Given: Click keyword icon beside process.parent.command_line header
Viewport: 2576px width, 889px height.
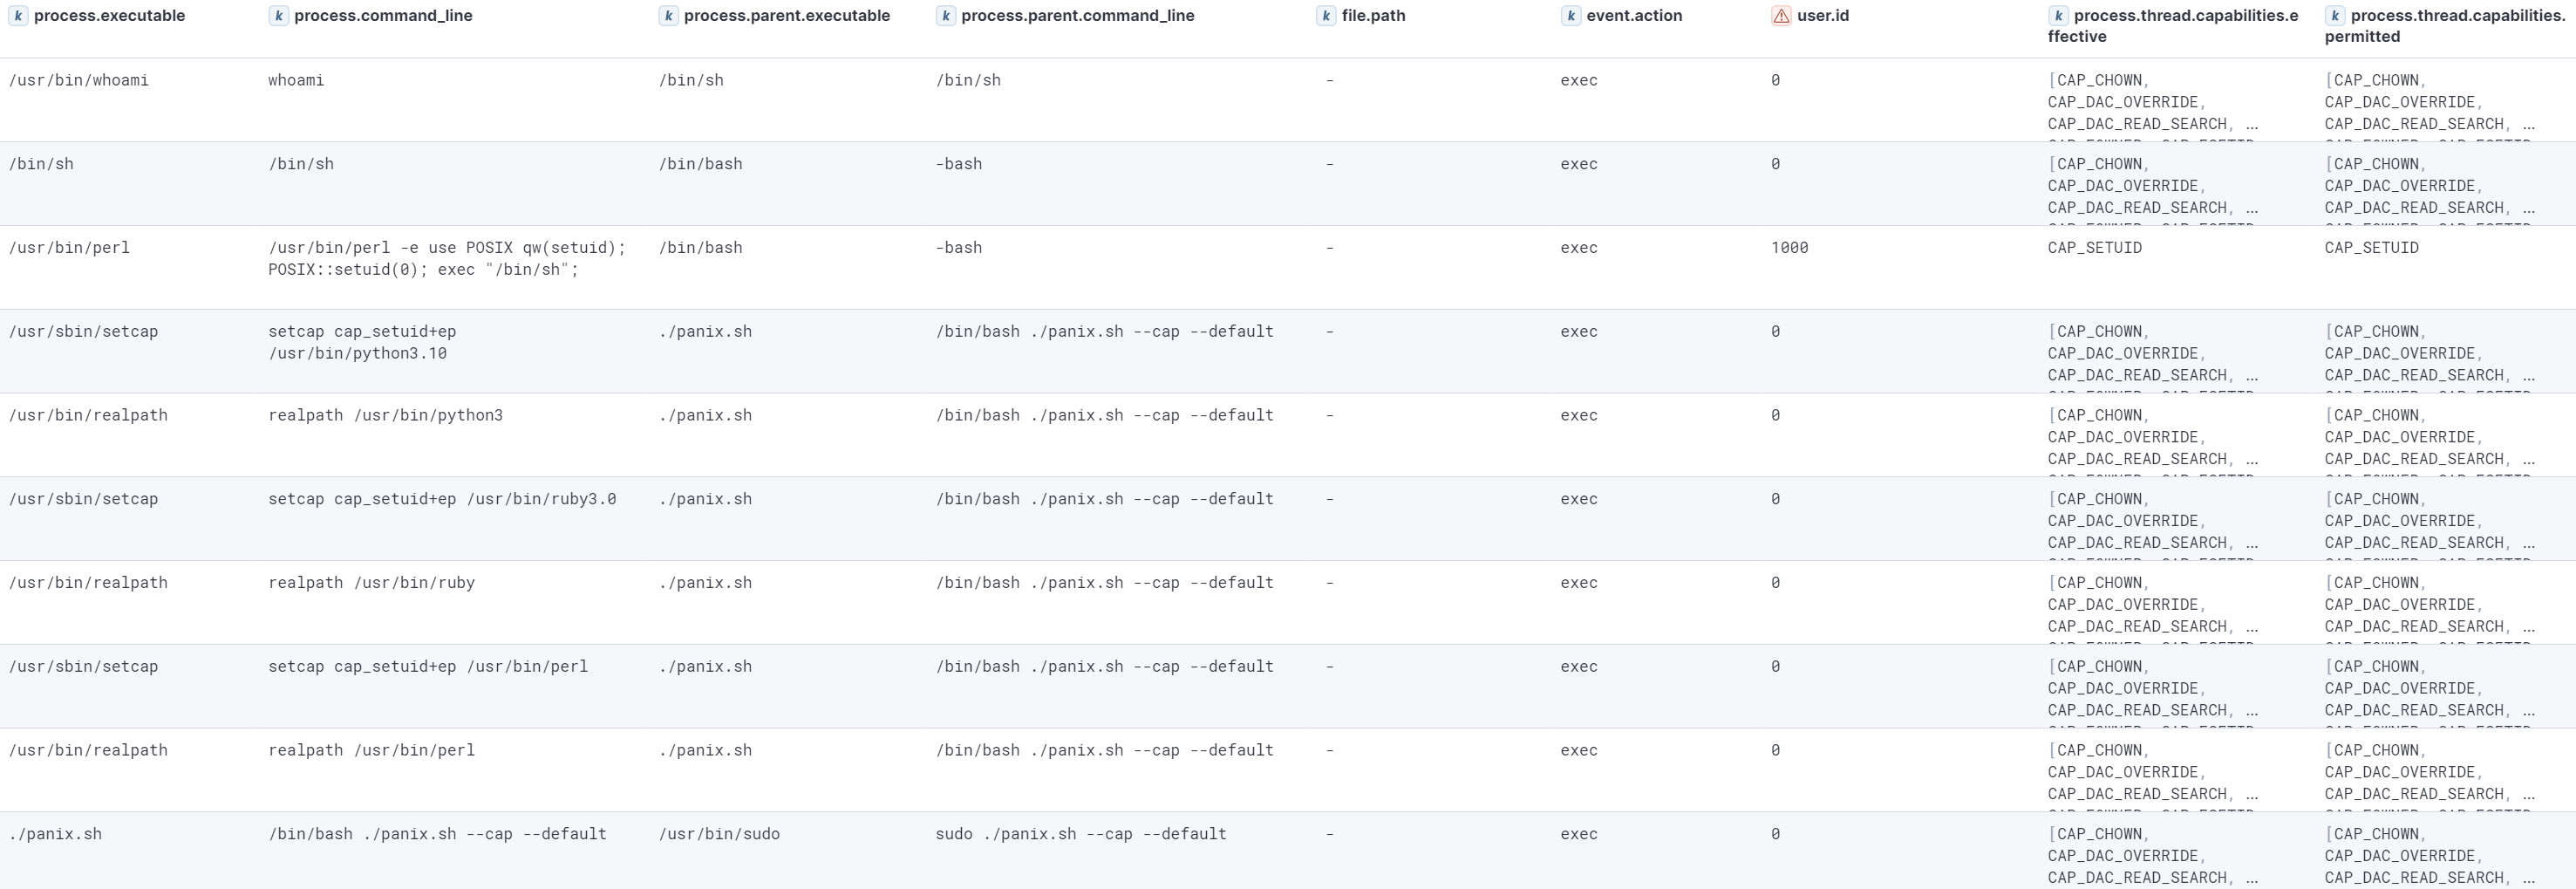Looking at the screenshot, I should tap(945, 16).
